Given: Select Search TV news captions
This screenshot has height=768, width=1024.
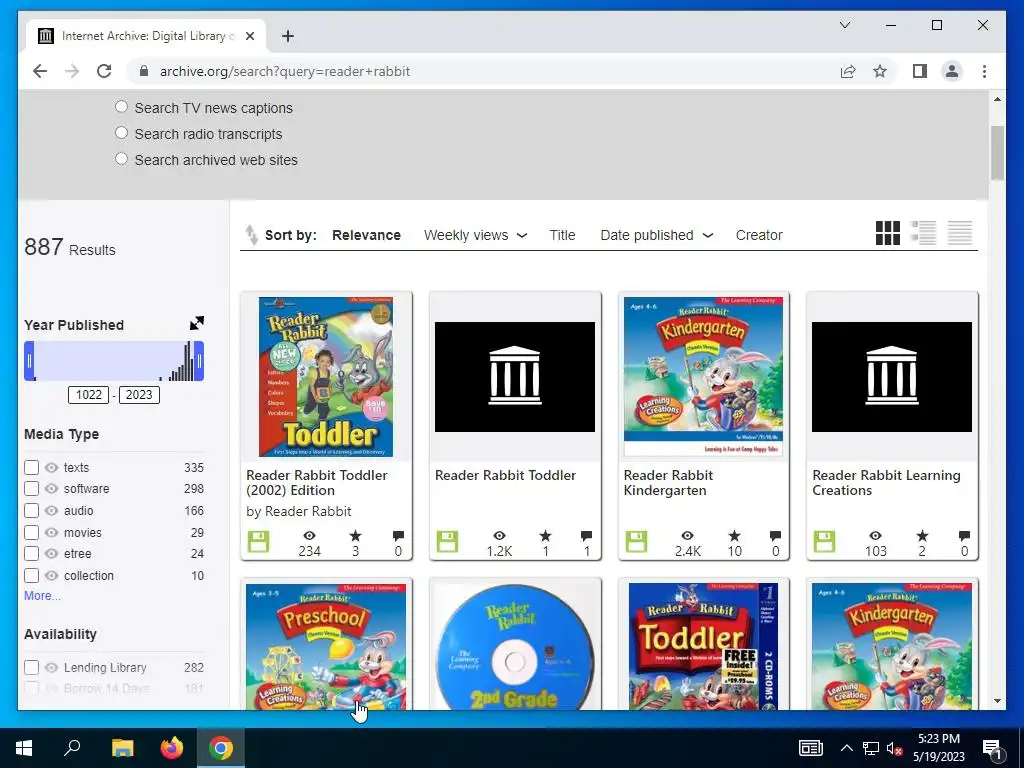Looking at the screenshot, I should coord(121,106).
